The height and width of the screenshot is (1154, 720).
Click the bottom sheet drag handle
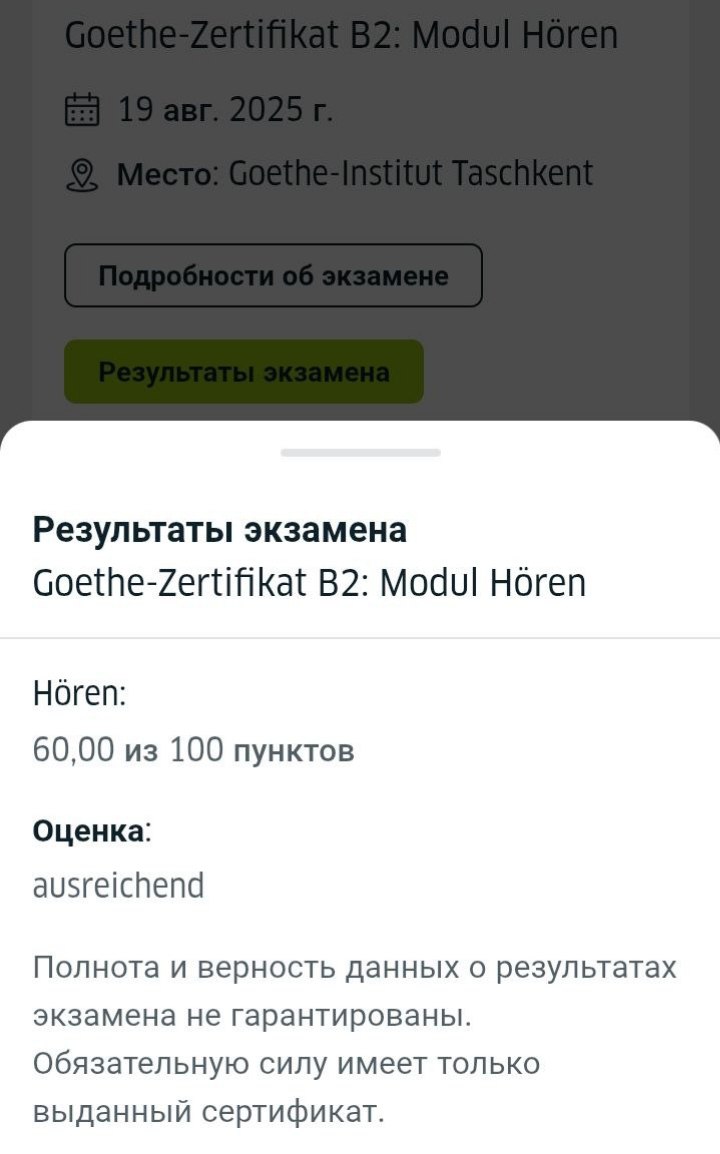click(x=360, y=453)
